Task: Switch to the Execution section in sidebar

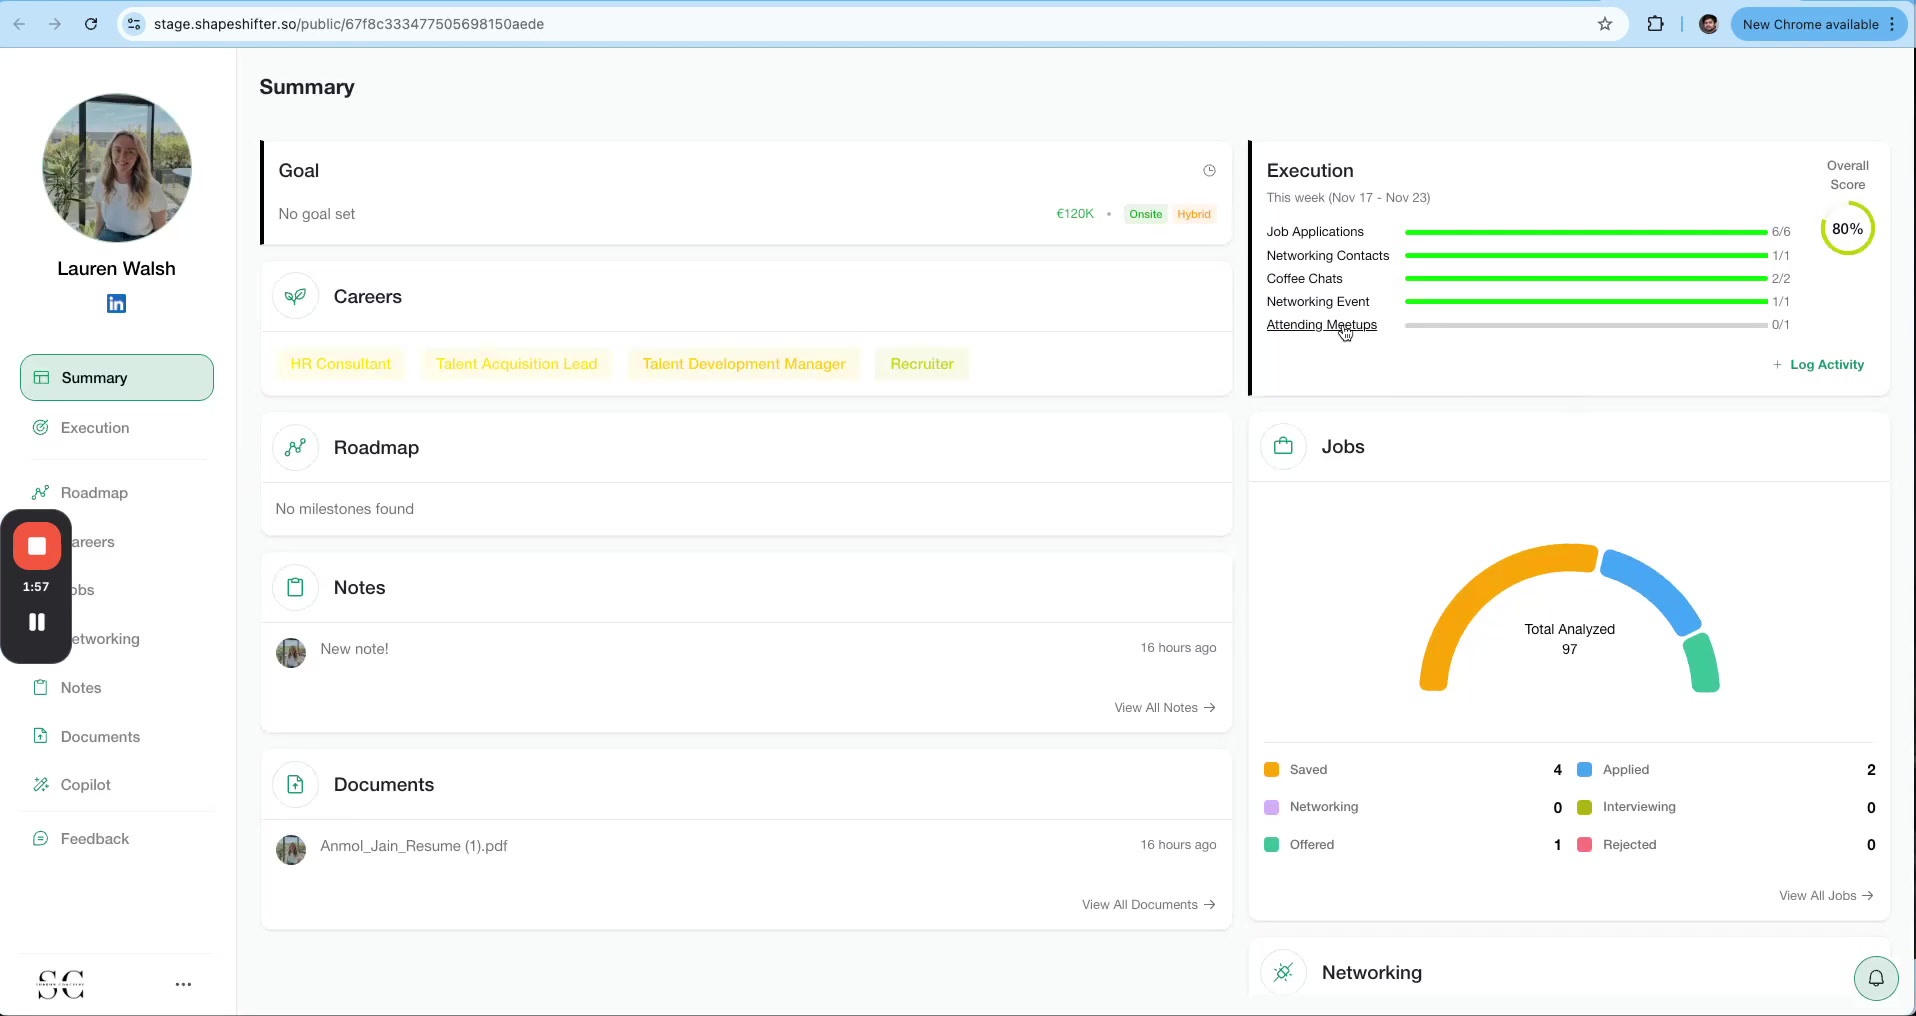Action: click(95, 427)
